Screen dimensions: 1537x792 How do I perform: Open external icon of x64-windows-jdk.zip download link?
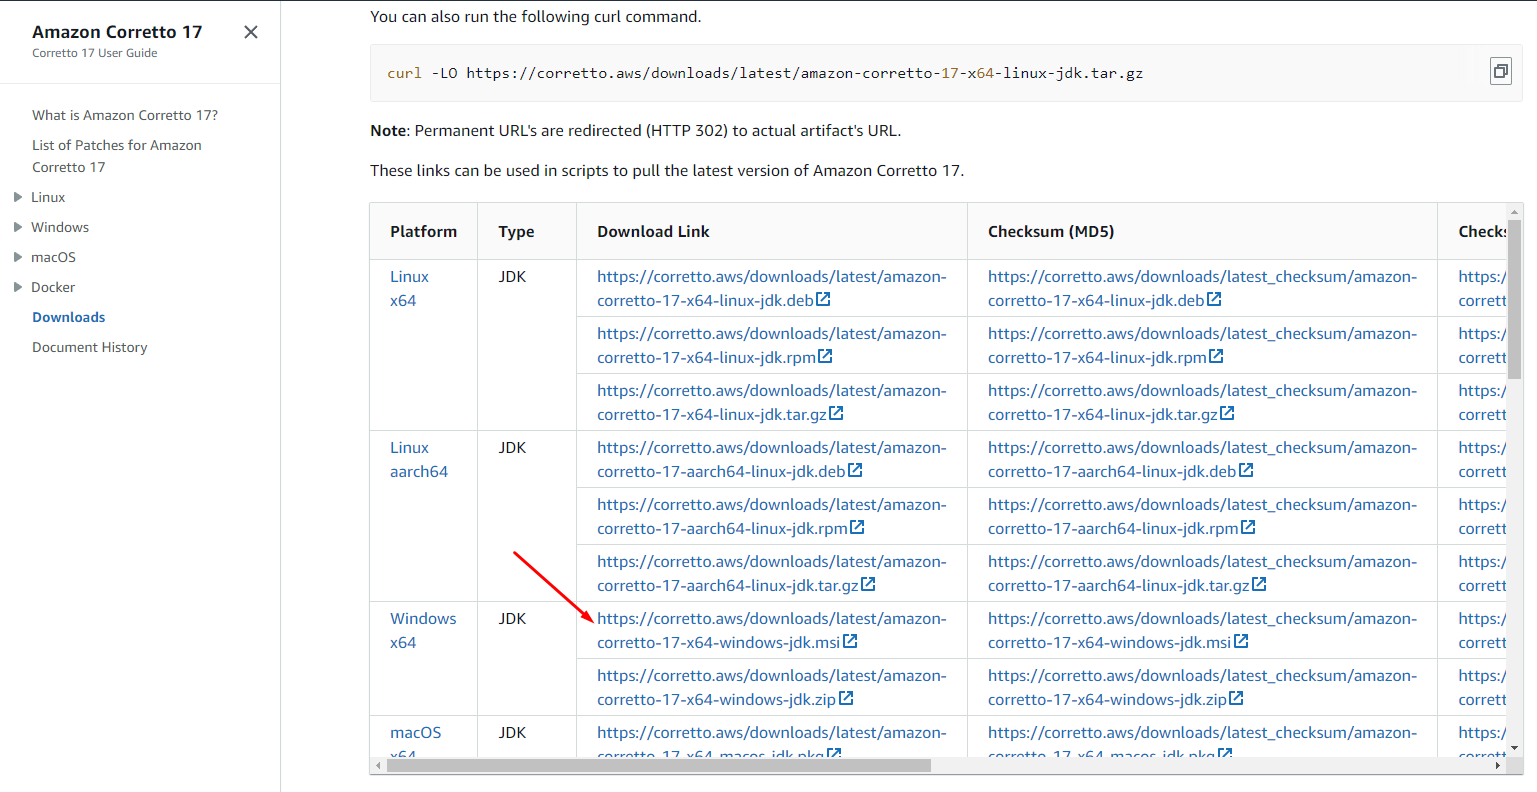click(x=846, y=698)
